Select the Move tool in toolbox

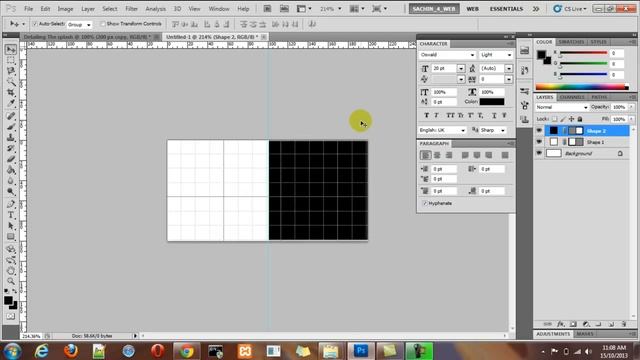(x=11, y=49)
